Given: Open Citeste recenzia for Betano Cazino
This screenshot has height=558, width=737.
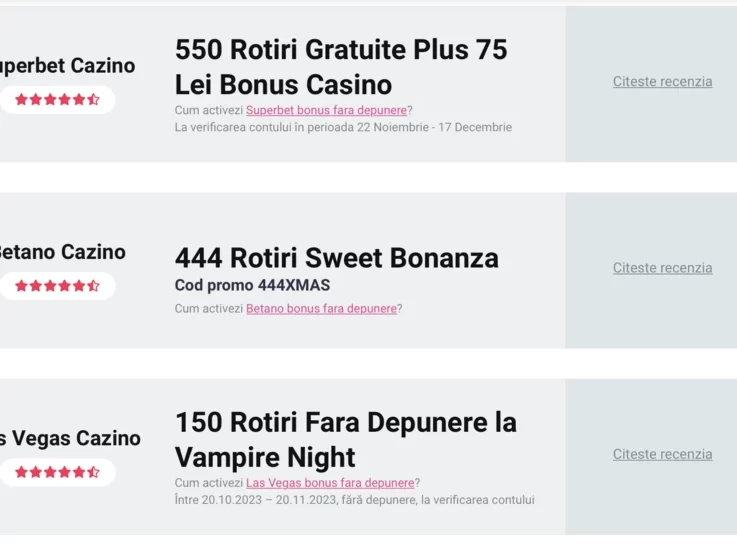Looking at the screenshot, I should (662, 268).
